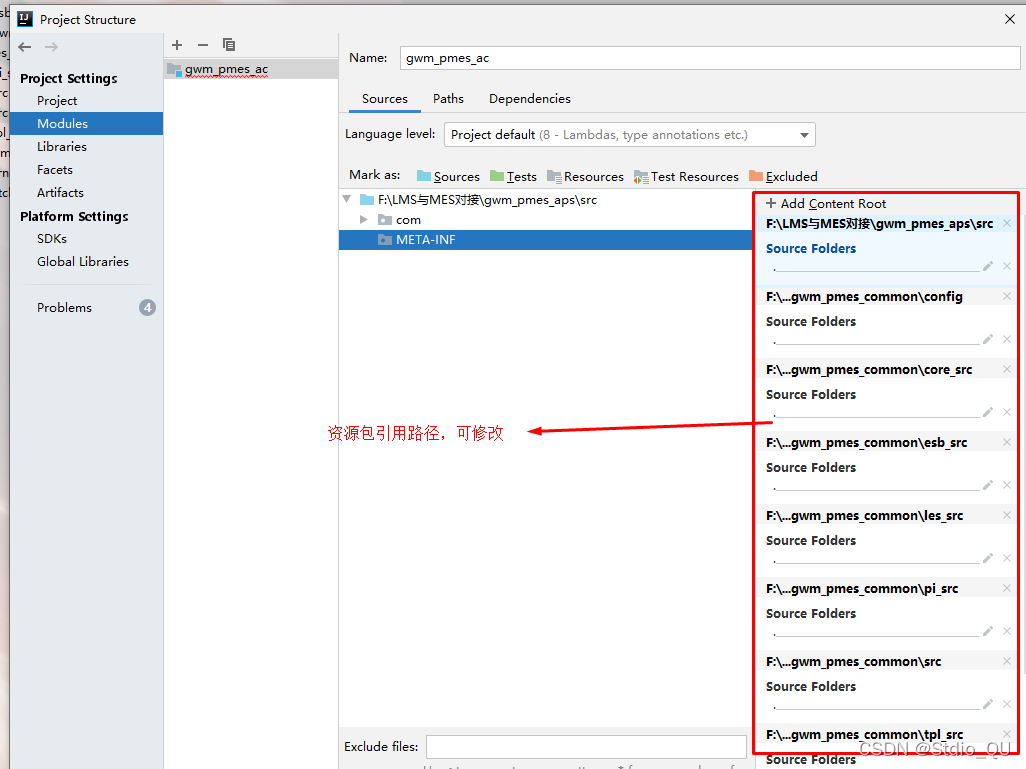The image size is (1026, 769).
Task: Mark folder as Resources
Action: pyautogui.click(x=586, y=176)
